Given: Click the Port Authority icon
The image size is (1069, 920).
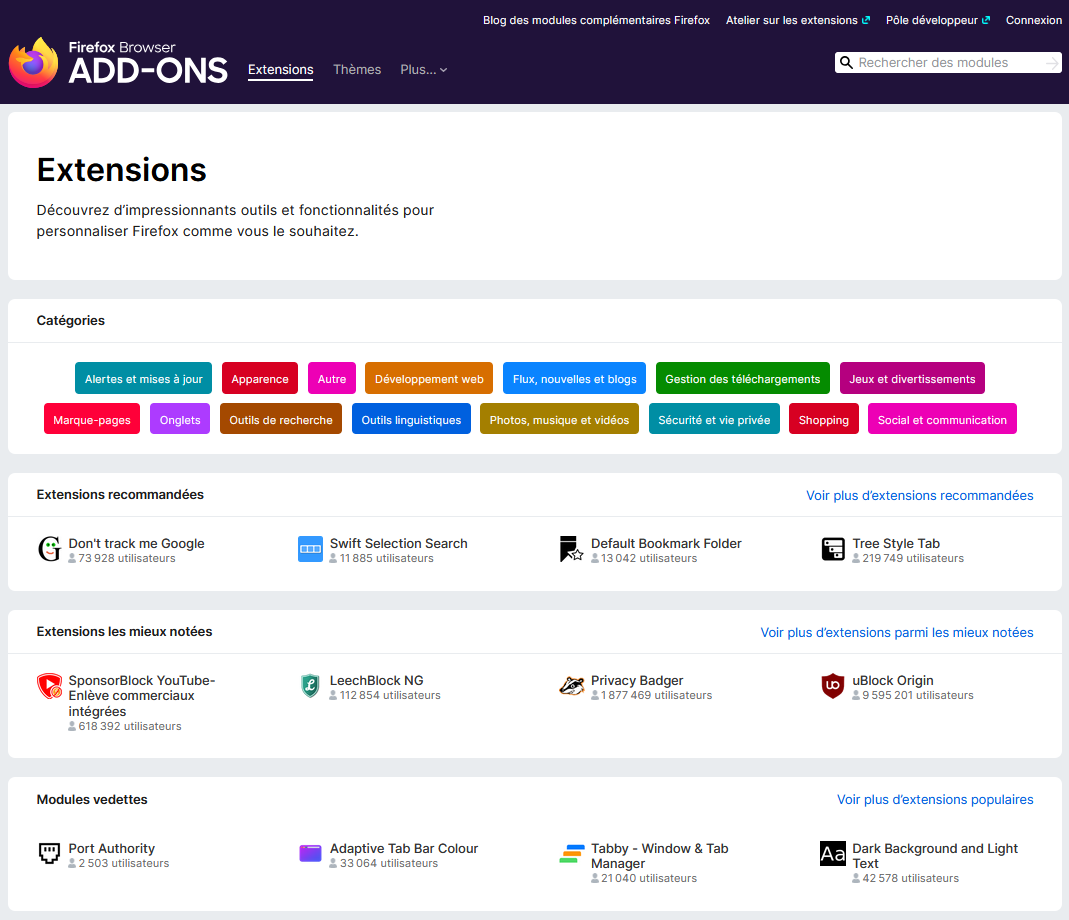Looking at the screenshot, I should (49, 853).
